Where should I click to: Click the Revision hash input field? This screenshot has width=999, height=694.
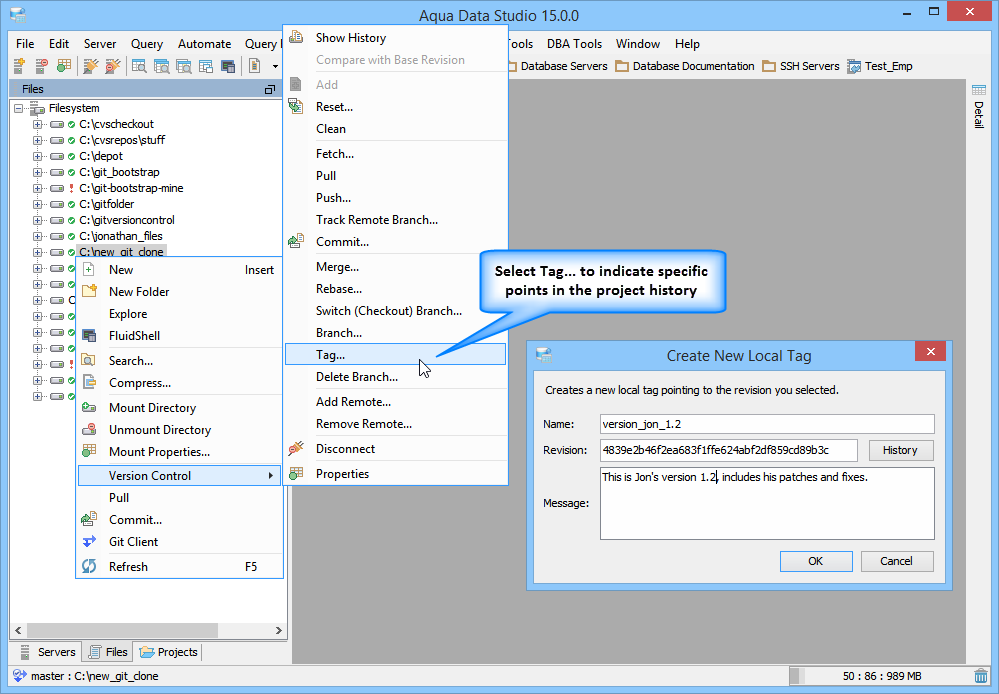728,450
